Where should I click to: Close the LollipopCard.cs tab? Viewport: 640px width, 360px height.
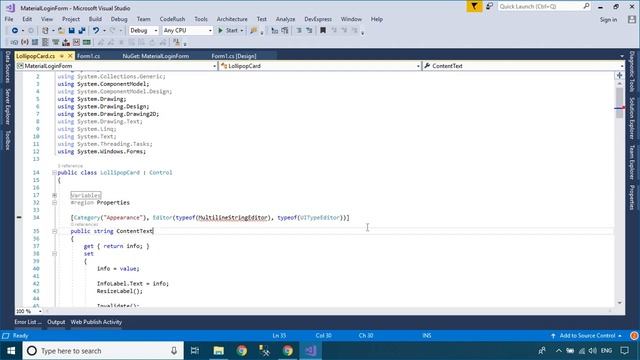click(70, 56)
